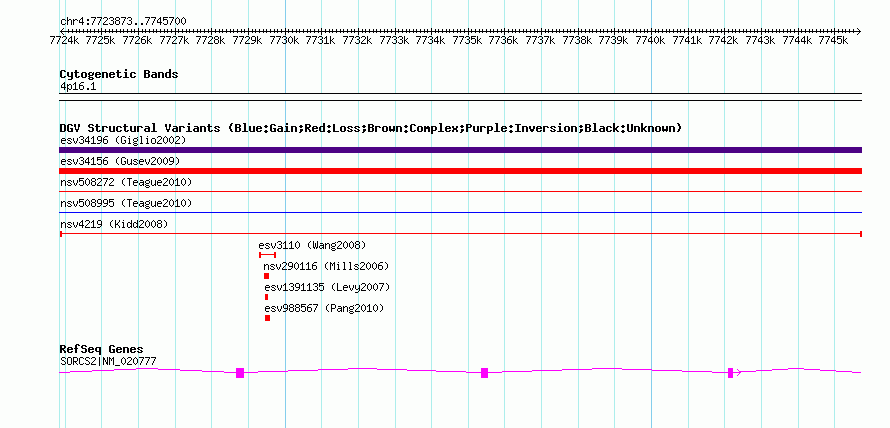The width and height of the screenshot is (890, 428).
Task: Select the SORCS2 exon near 7742k
Action: pos(731,373)
